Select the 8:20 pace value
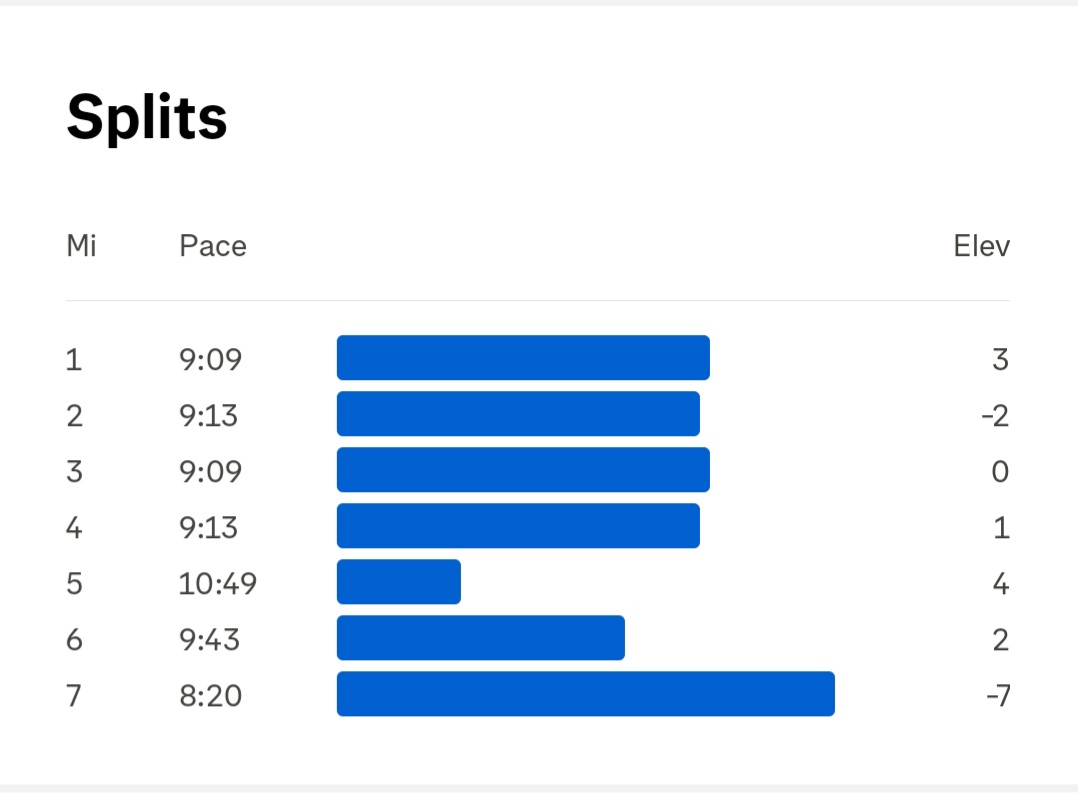Viewport: 1078px width, 809px height. click(x=210, y=695)
